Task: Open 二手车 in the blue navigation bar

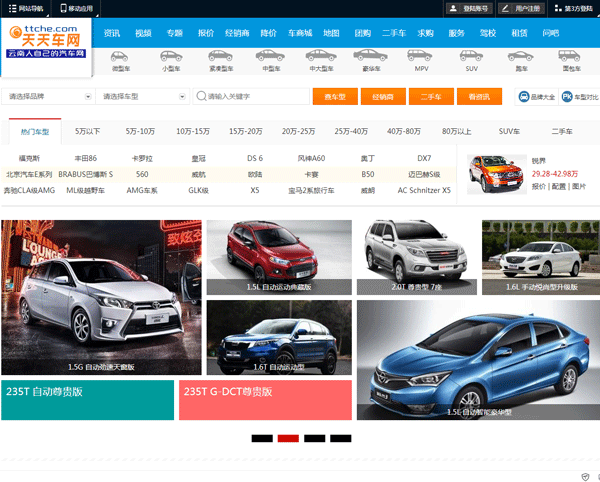Action: [394, 33]
